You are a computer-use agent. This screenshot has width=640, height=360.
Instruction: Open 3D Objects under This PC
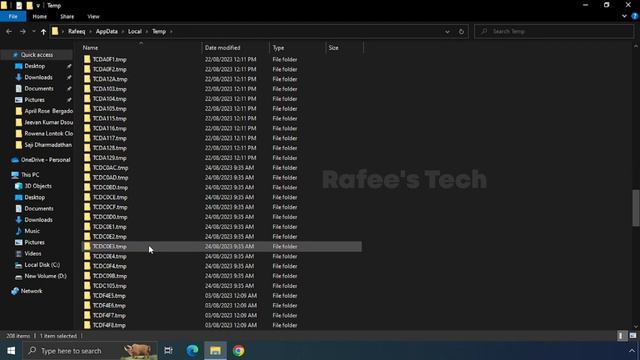[x=38, y=186]
